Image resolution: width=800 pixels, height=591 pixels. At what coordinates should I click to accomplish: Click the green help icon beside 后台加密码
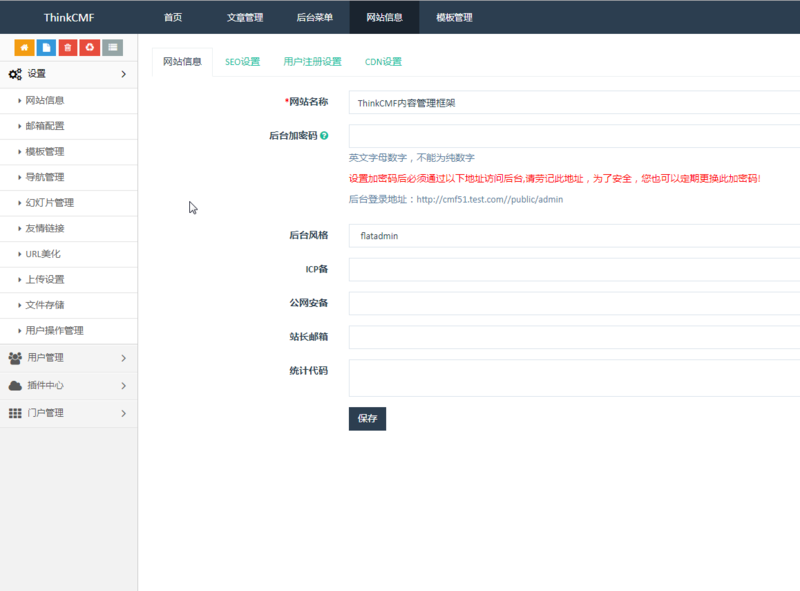[x=324, y=135]
